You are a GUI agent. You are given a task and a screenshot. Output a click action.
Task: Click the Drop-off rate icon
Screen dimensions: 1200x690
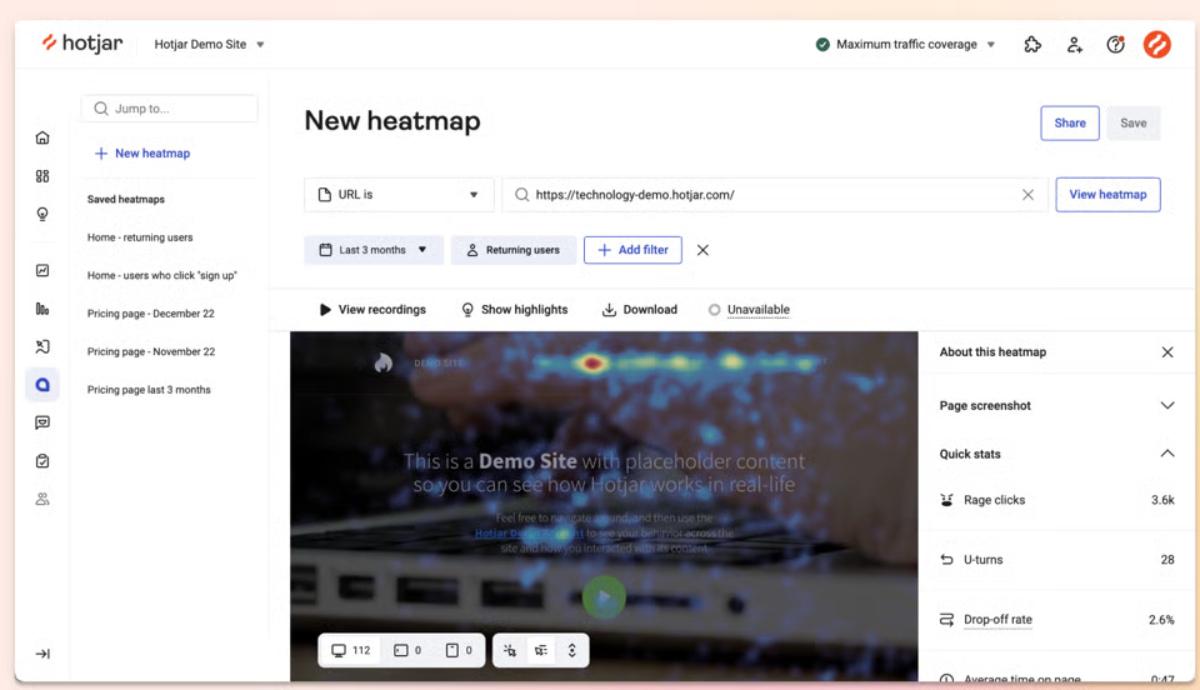(947, 620)
